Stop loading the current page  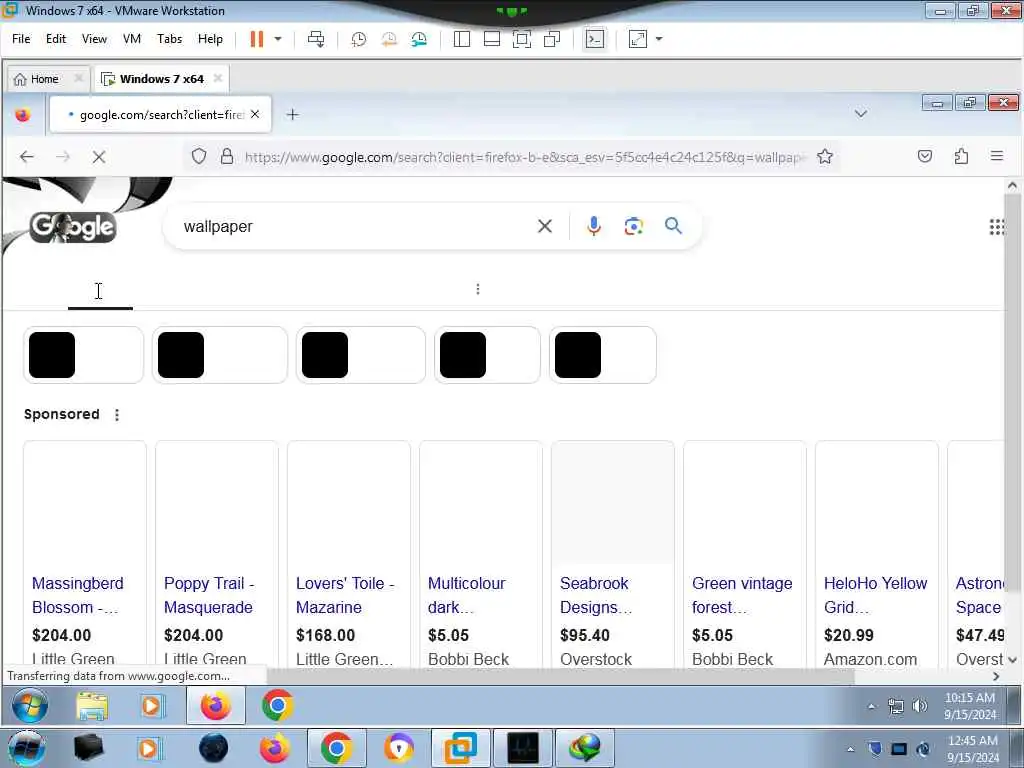(x=99, y=157)
